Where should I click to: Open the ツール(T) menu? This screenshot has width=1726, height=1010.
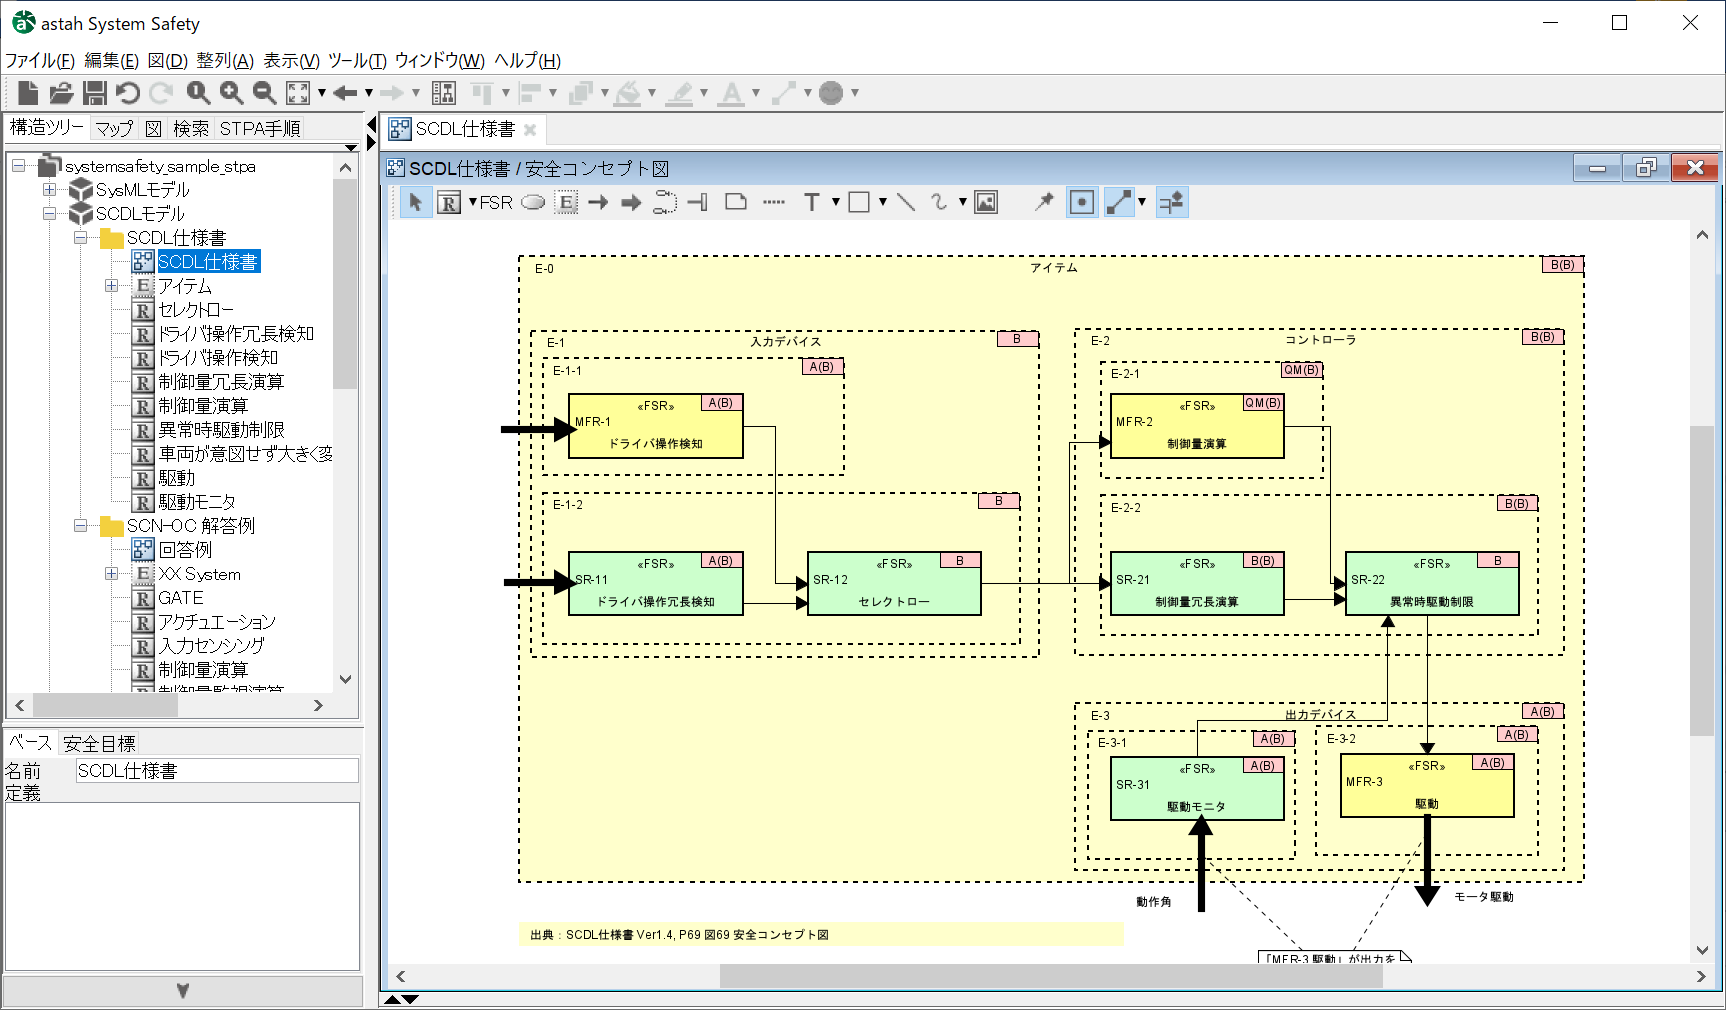[x=357, y=61]
